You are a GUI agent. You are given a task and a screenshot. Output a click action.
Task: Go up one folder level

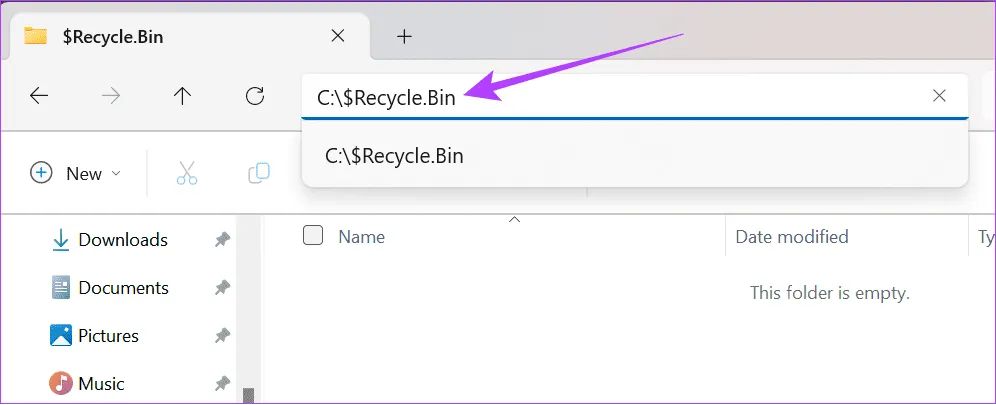pyautogui.click(x=182, y=96)
